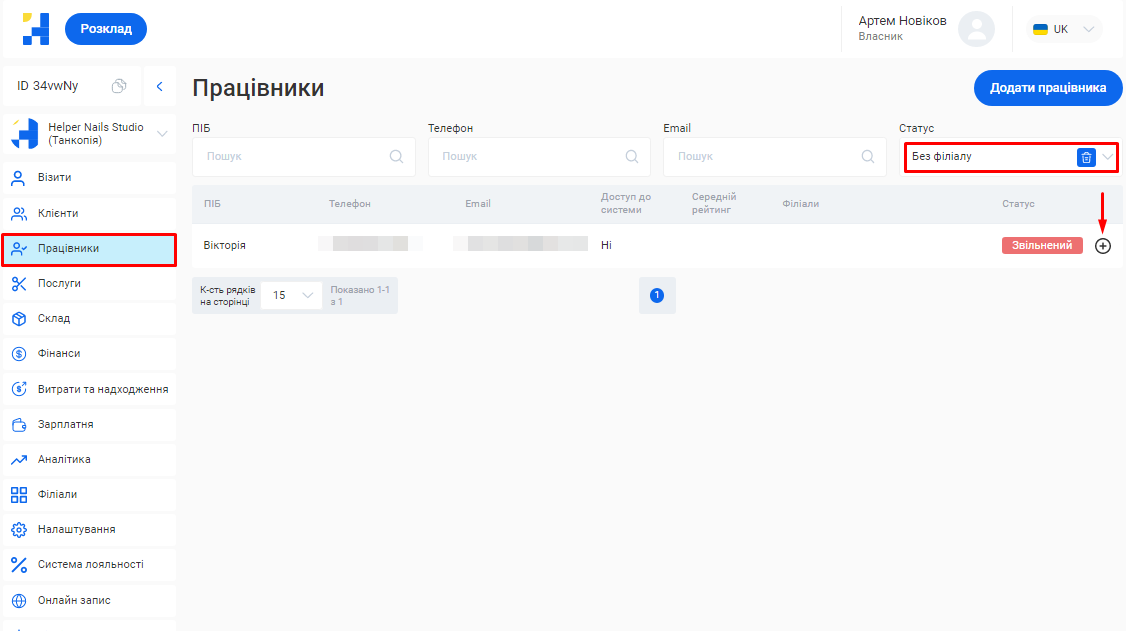1126x631 pixels.
Task: Open the Візити menu item
Action: click(55, 178)
